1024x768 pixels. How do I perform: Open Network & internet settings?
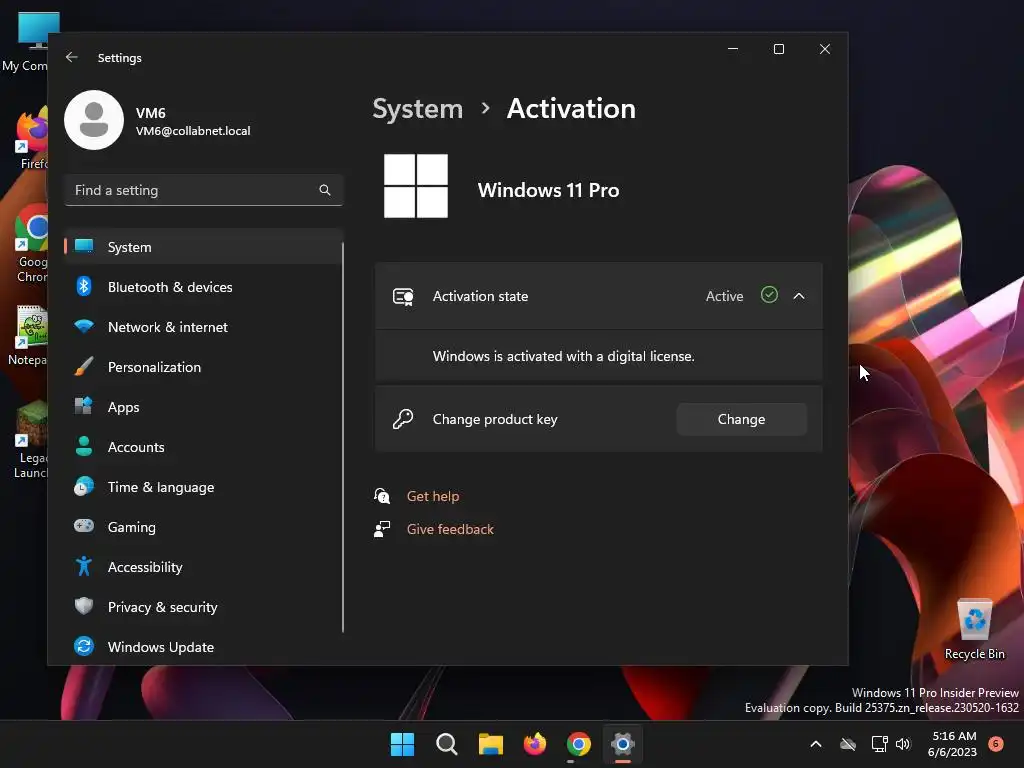[203, 327]
